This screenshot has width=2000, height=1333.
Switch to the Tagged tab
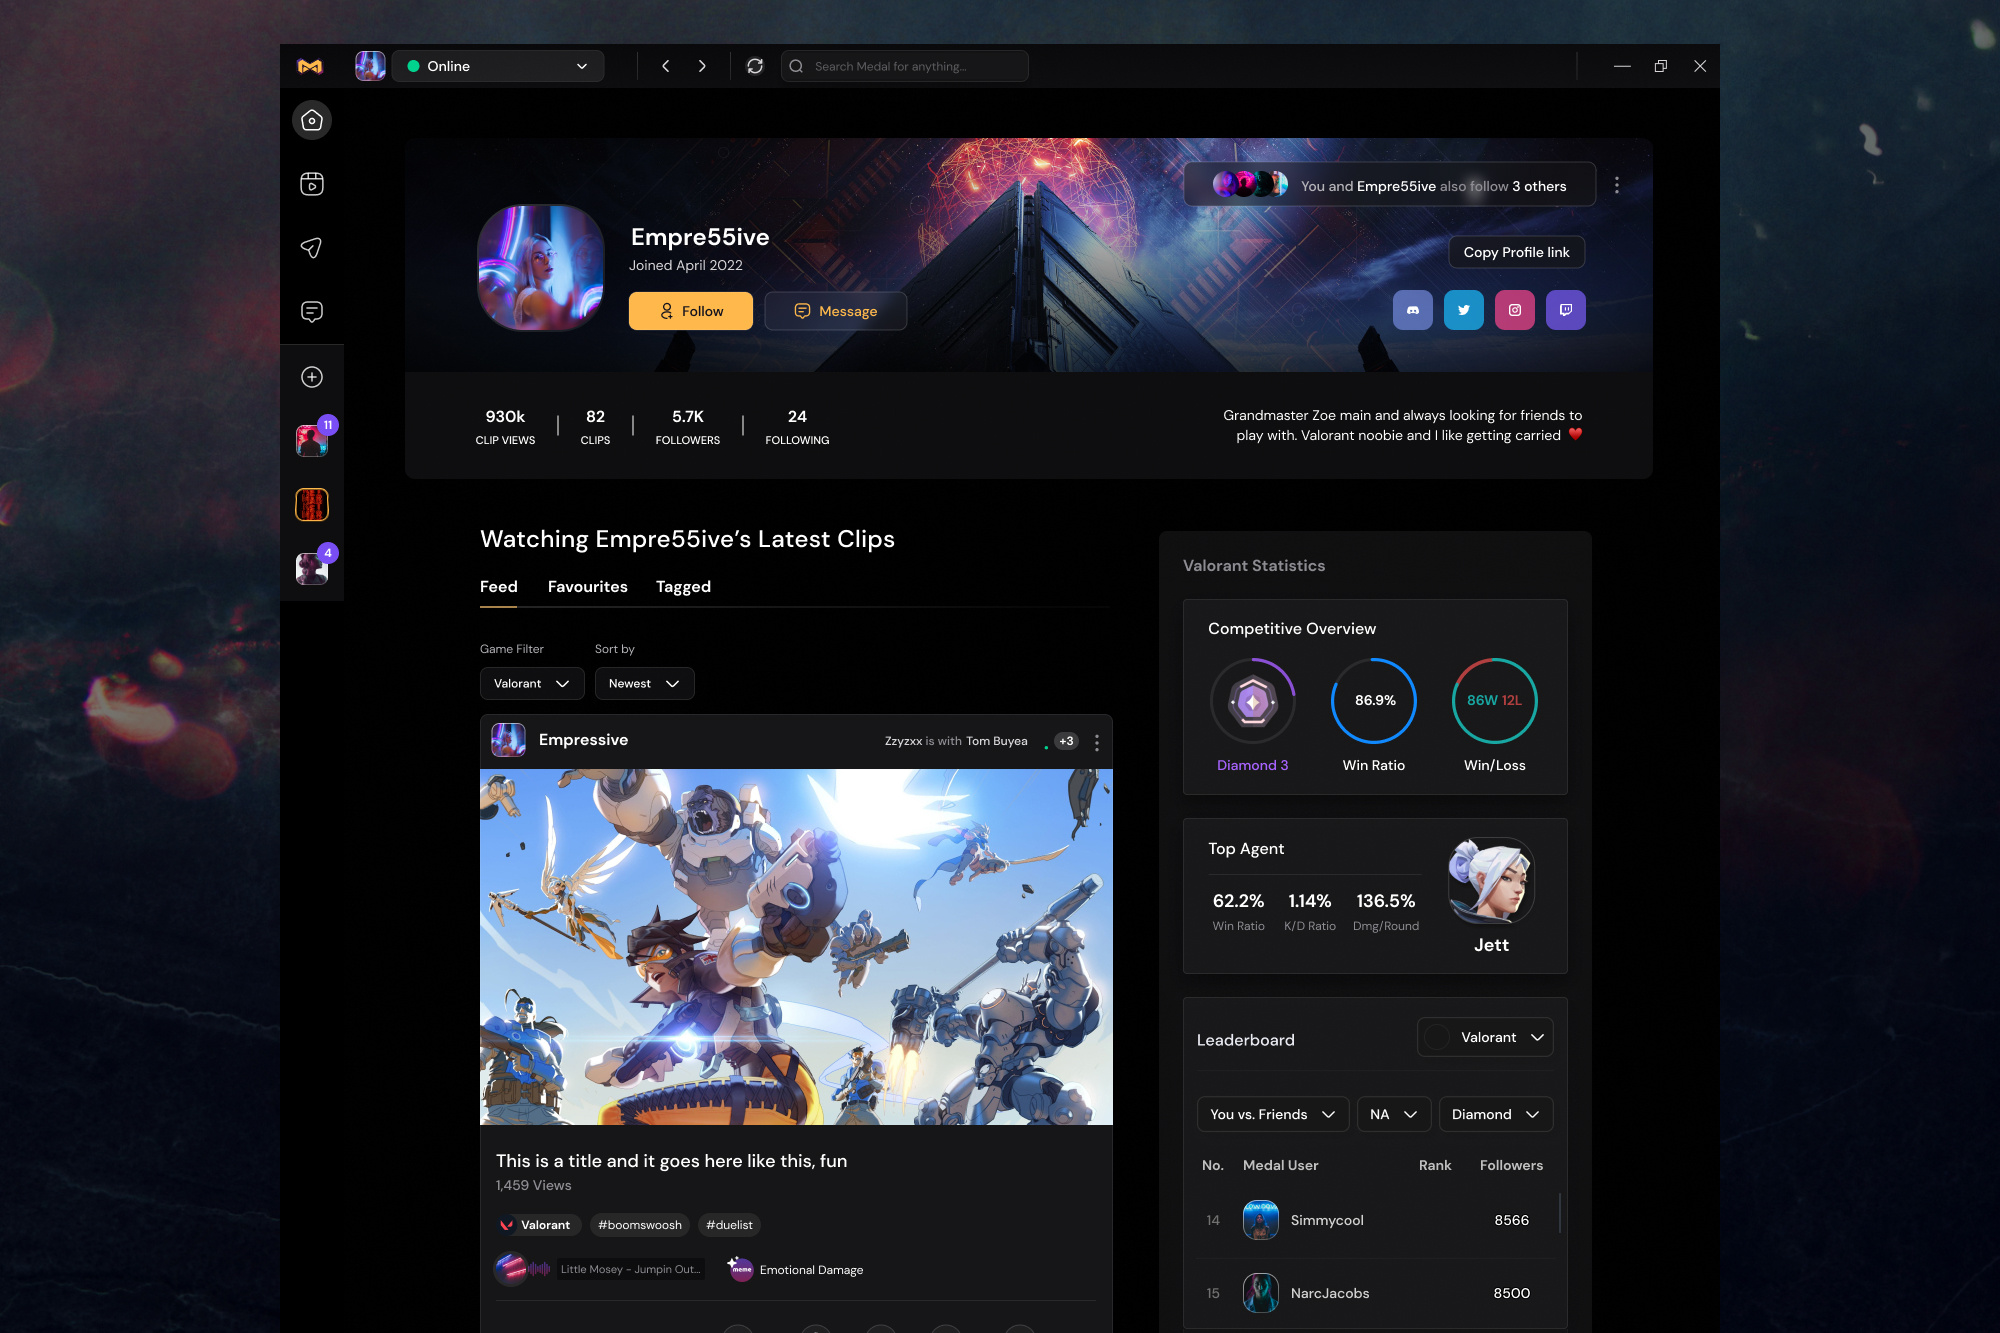click(x=683, y=587)
